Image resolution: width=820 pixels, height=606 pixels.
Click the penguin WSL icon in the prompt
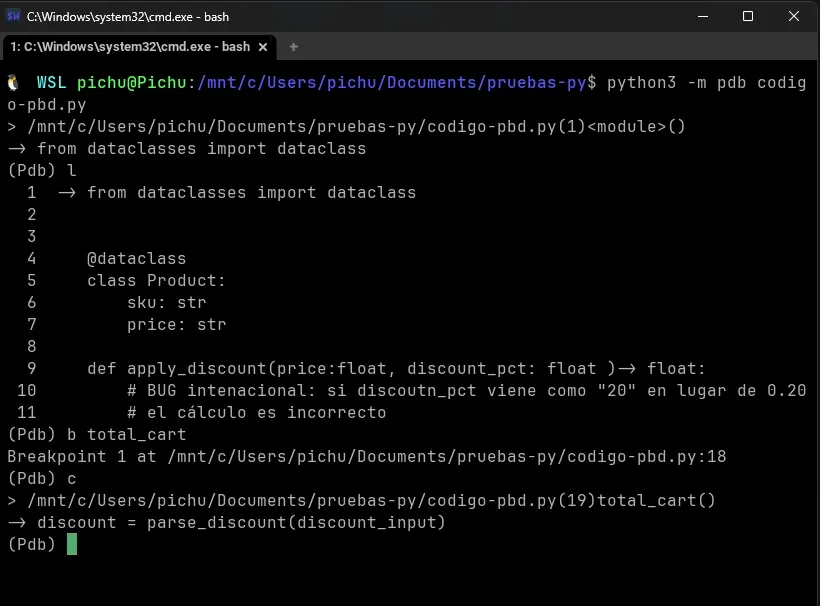[14, 83]
